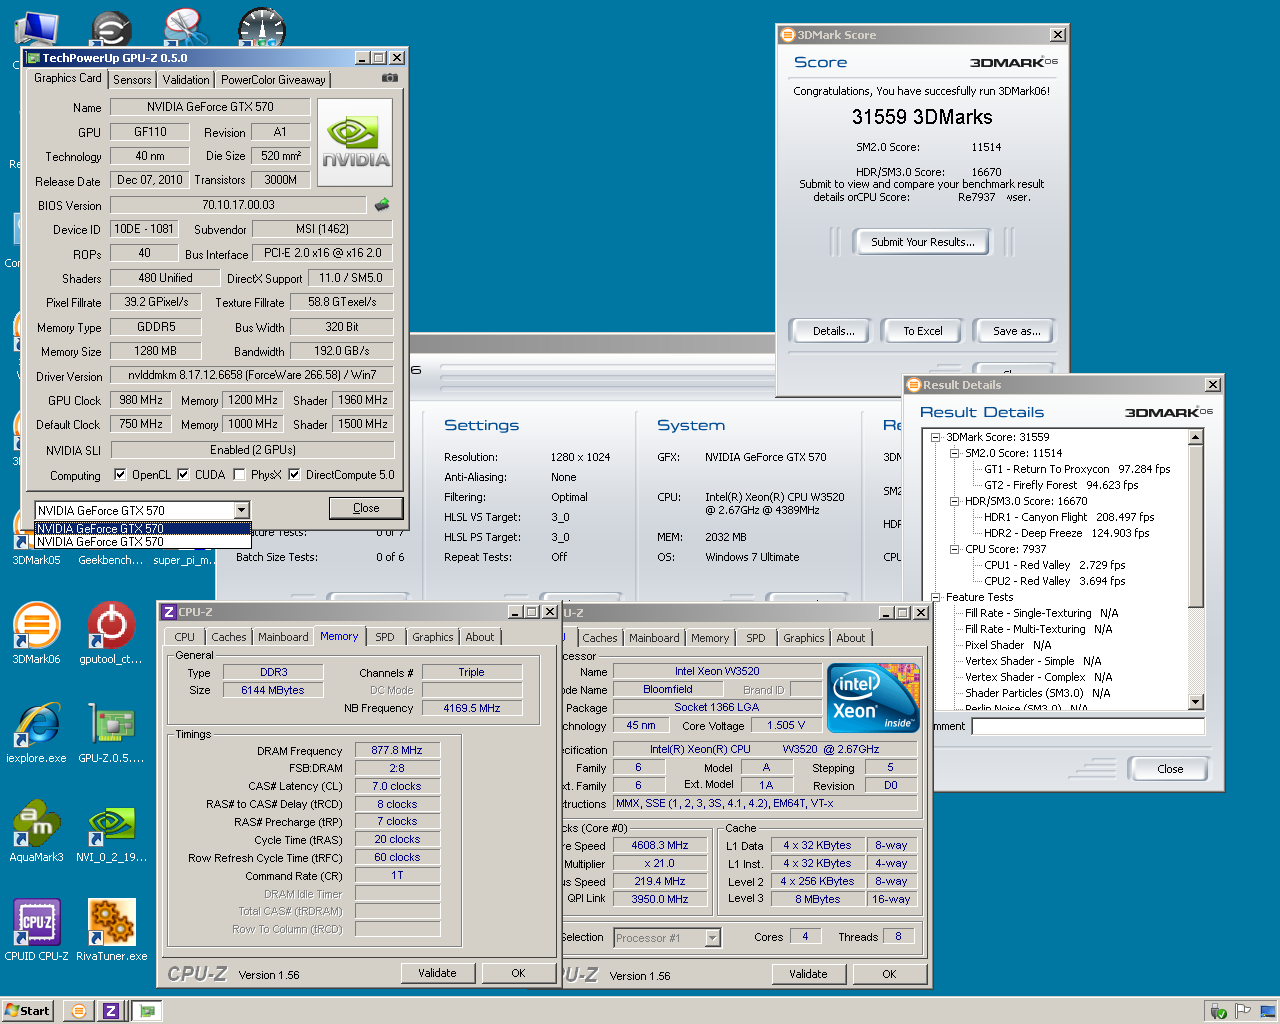Click Submit Your Results button
Viewport: 1280px width, 1024px height.
(922, 242)
